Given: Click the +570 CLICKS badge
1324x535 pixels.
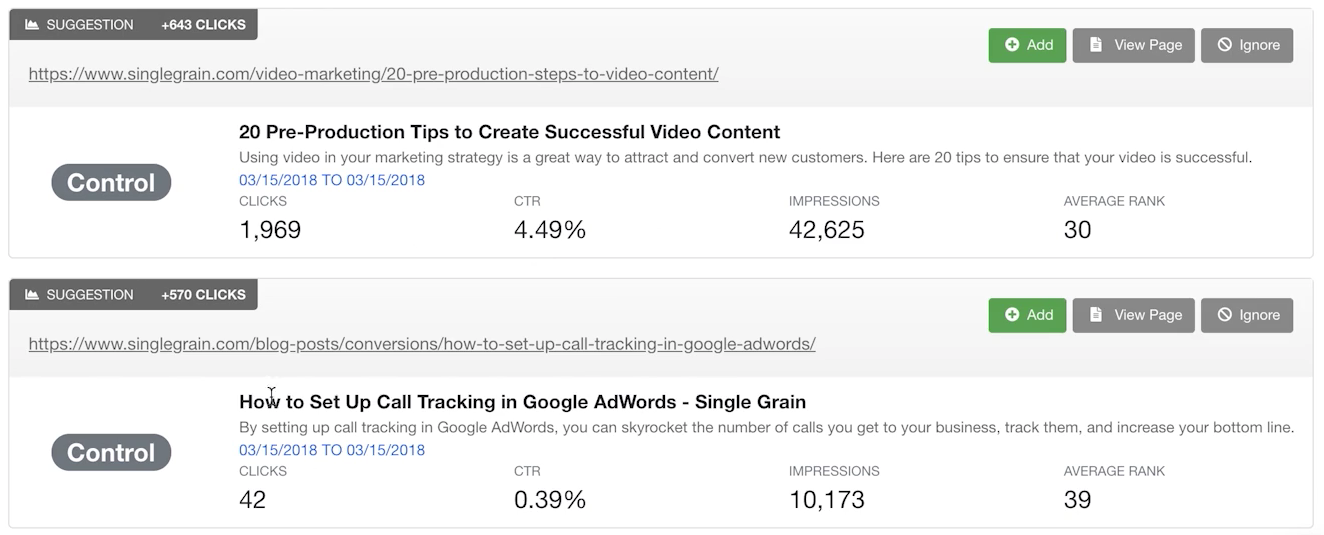Looking at the screenshot, I should click(x=203, y=295).
